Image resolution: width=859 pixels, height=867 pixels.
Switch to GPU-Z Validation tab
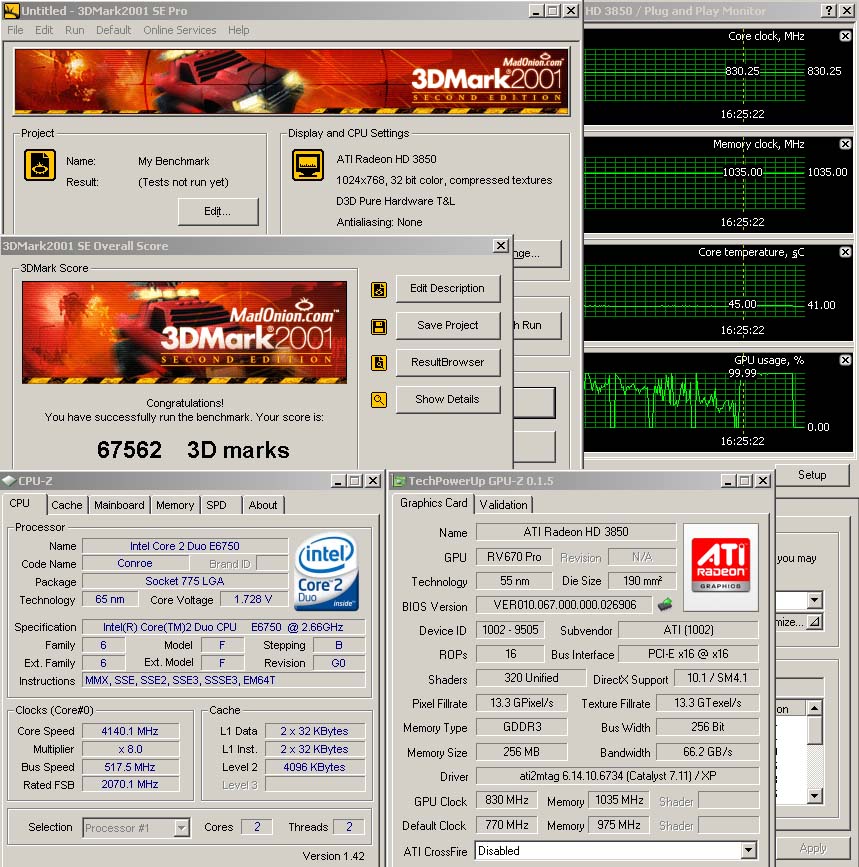(503, 505)
